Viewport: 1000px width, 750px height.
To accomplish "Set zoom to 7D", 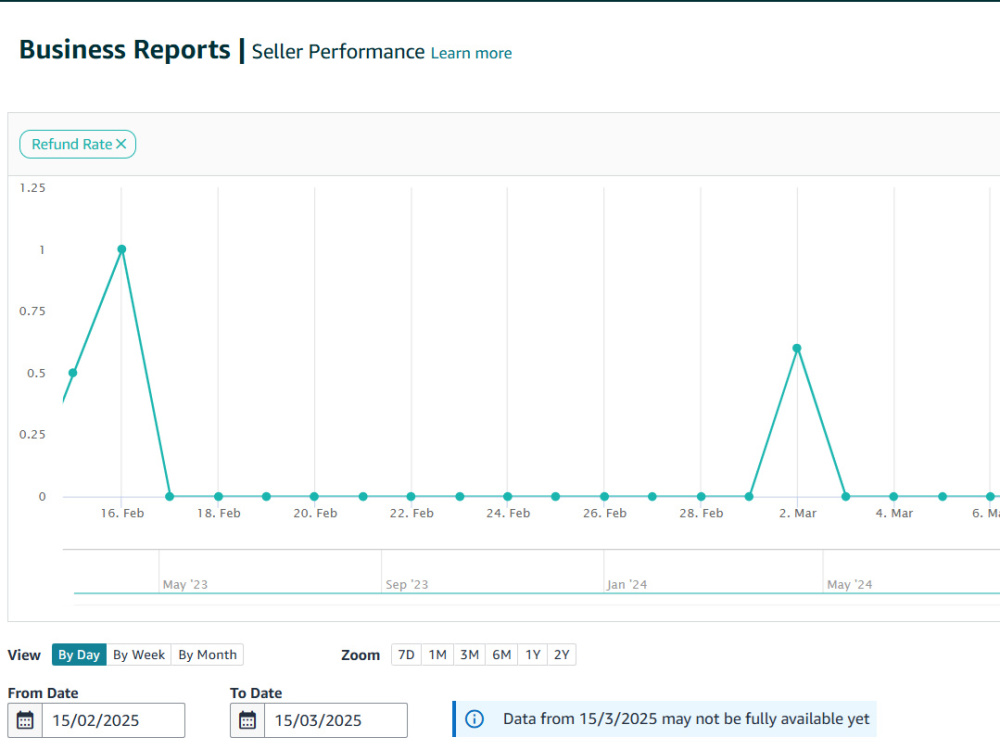I will pyautogui.click(x=406, y=655).
